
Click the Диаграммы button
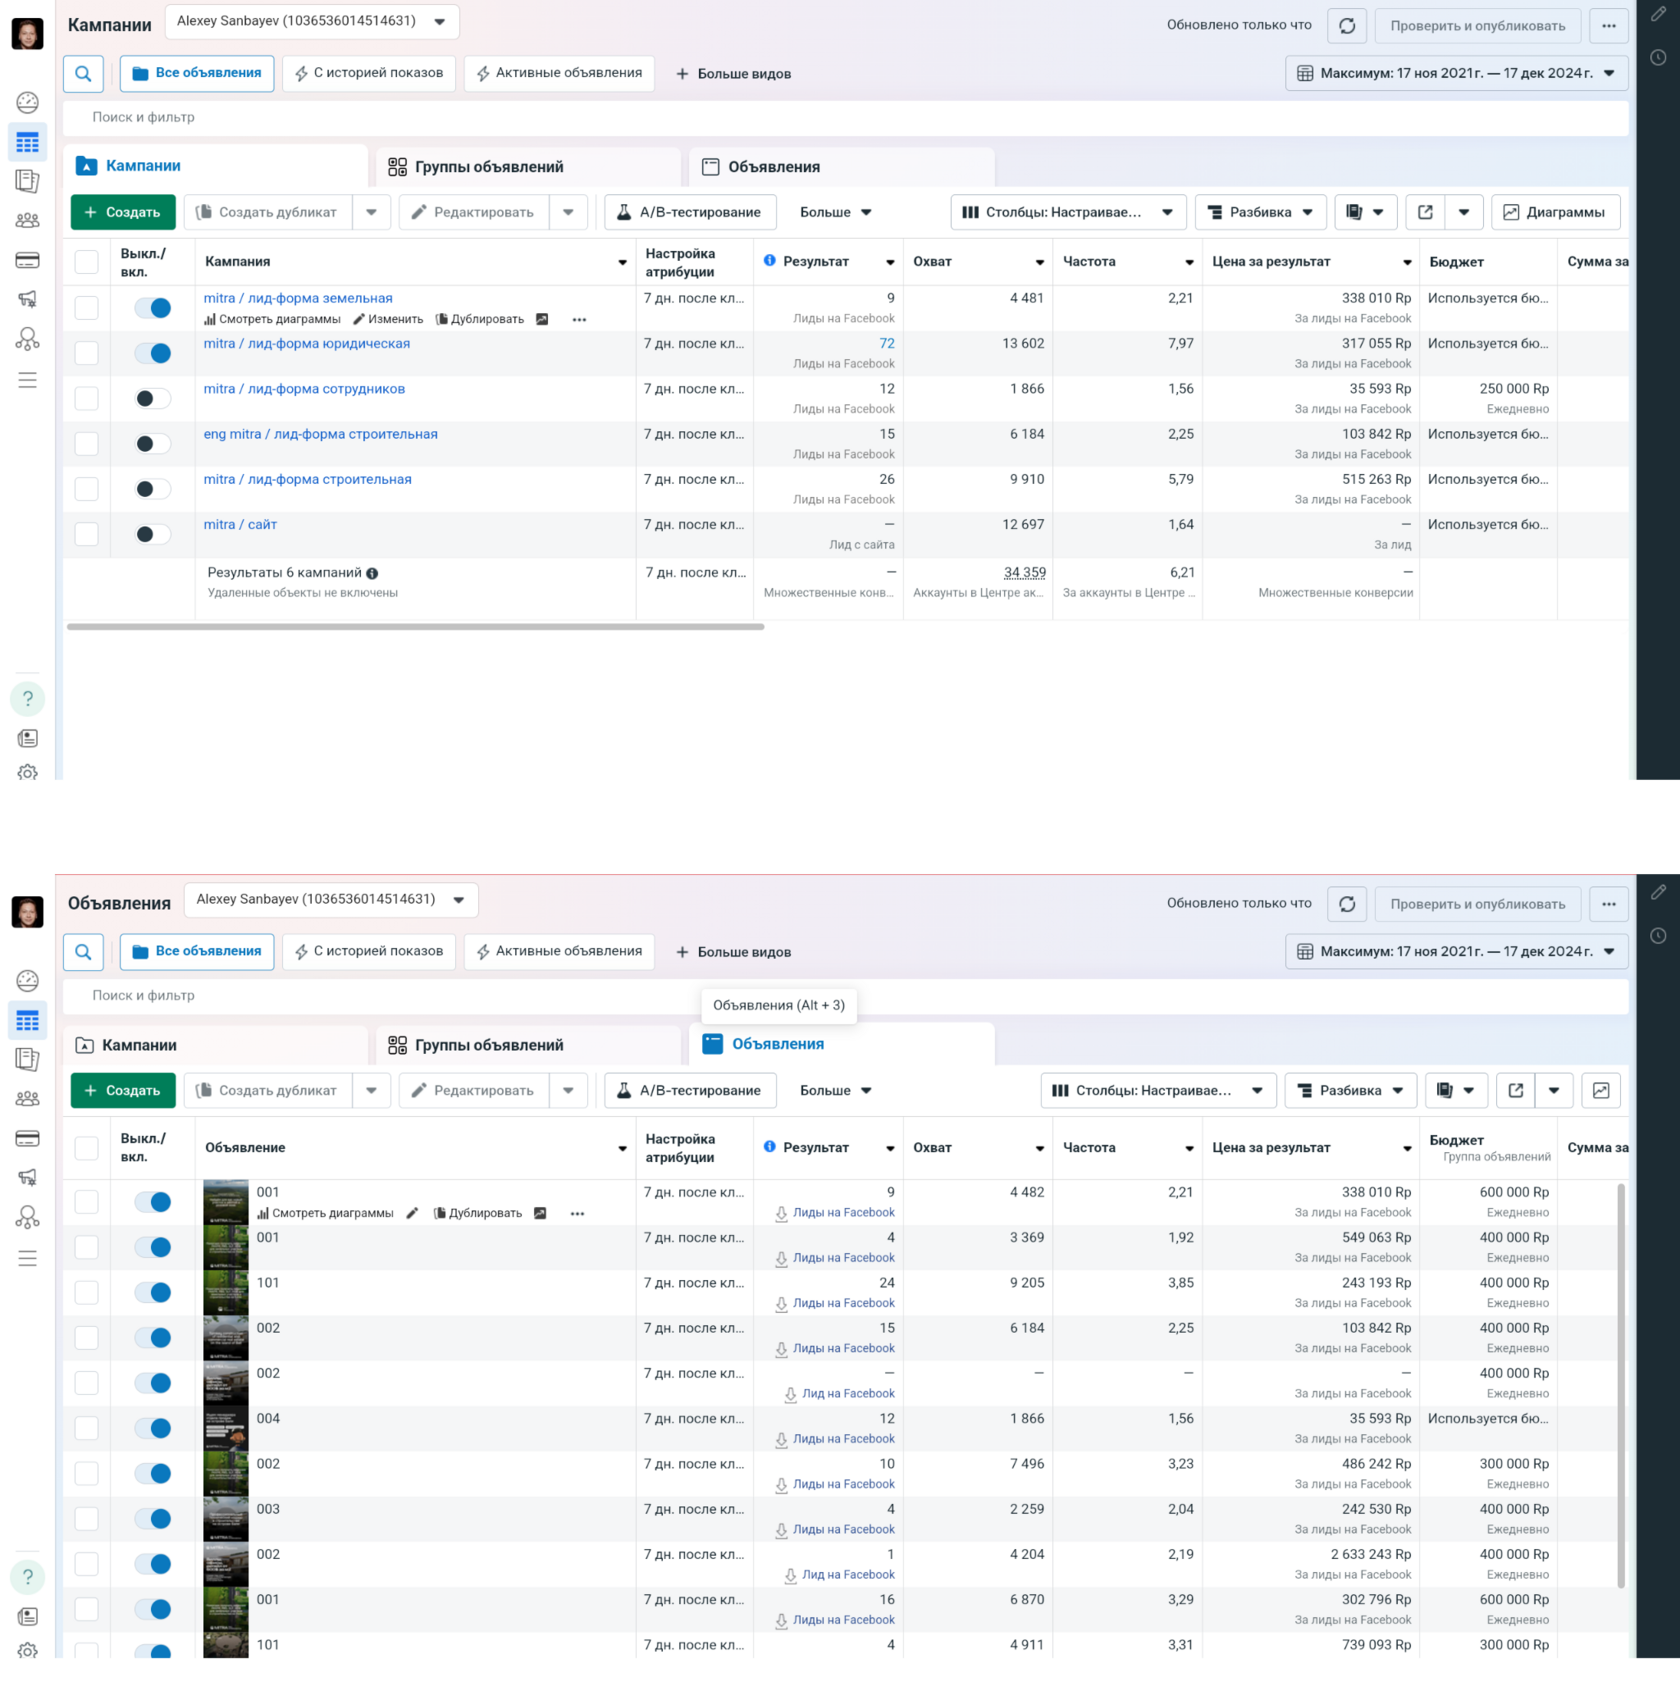pyautogui.click(x=1555, y=213)
